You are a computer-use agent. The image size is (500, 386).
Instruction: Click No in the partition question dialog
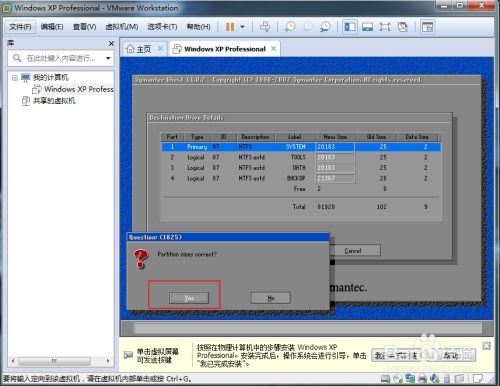click(270, 298)
